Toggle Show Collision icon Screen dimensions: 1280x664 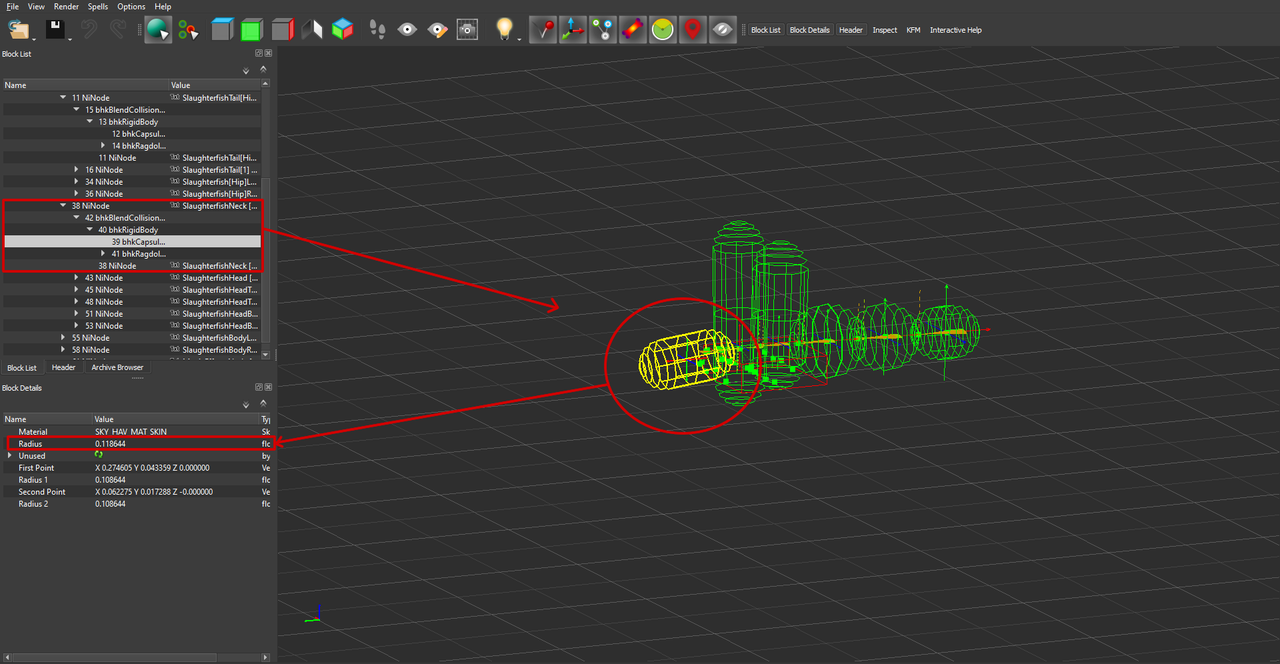coord(632,29)
